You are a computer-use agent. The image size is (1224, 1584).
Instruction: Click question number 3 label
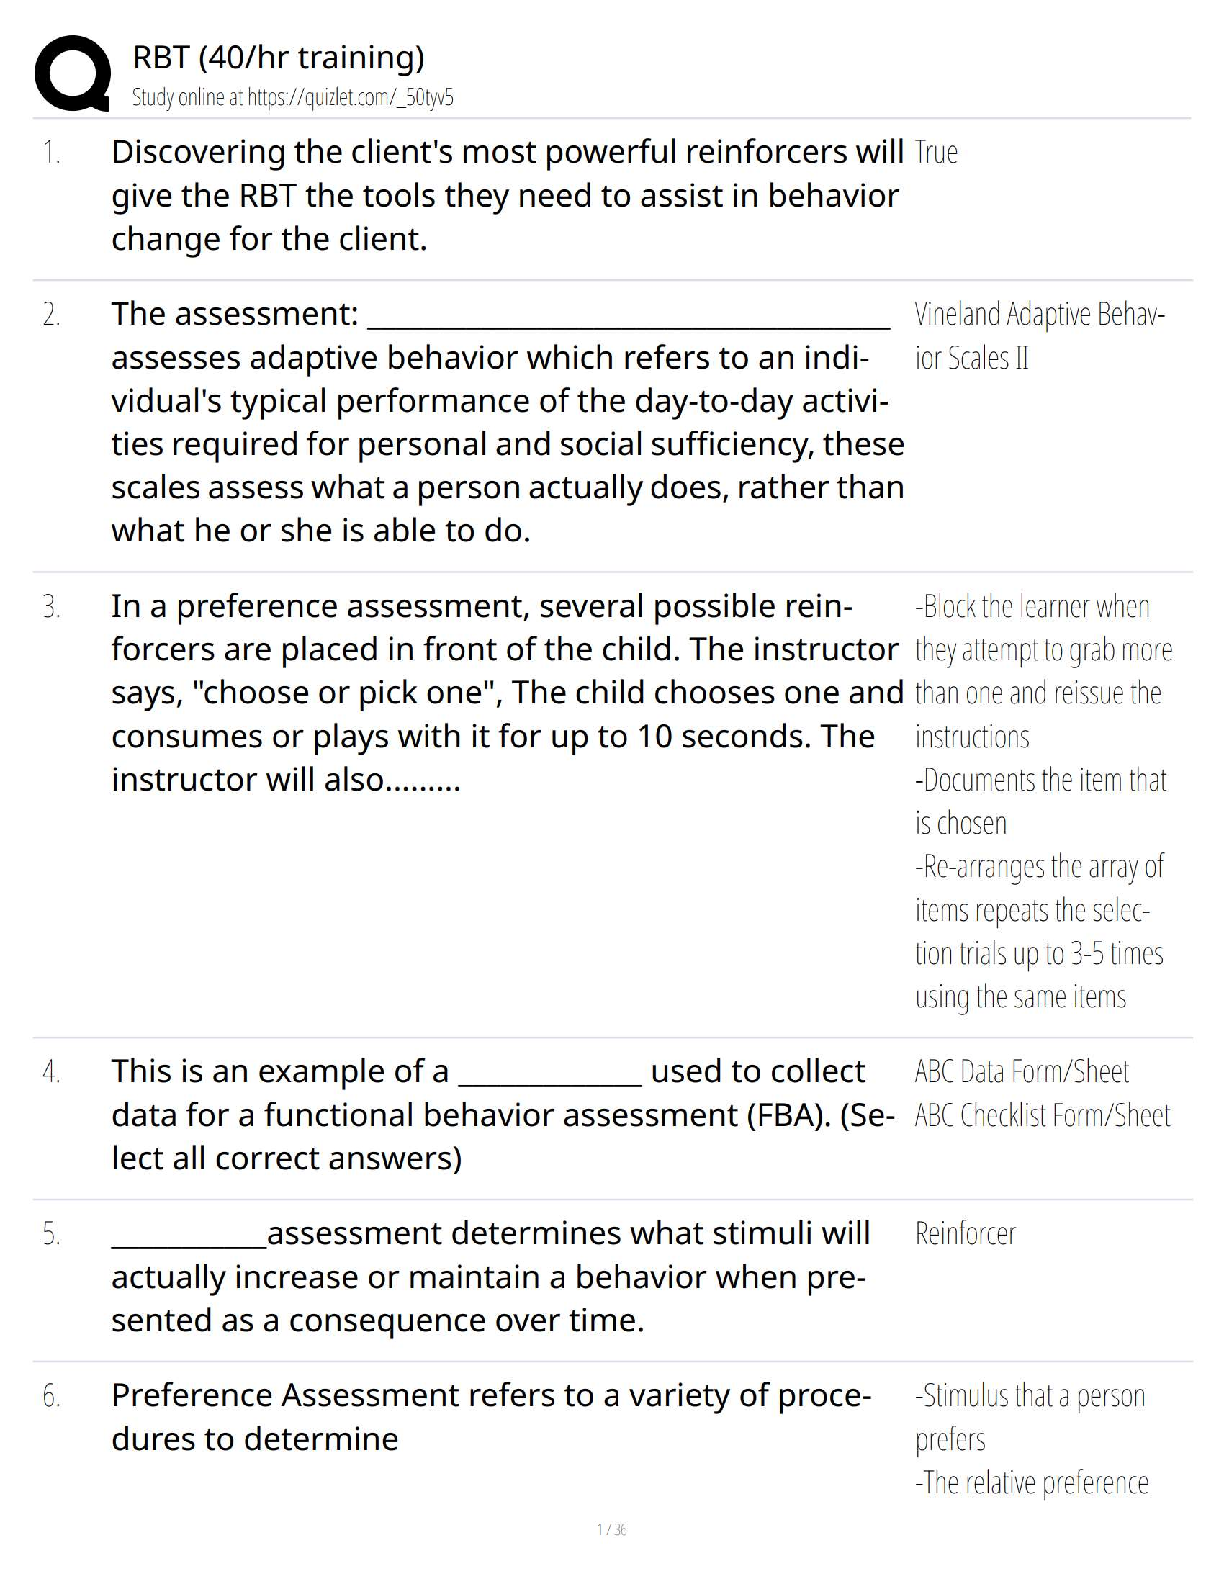click(52, 607)
